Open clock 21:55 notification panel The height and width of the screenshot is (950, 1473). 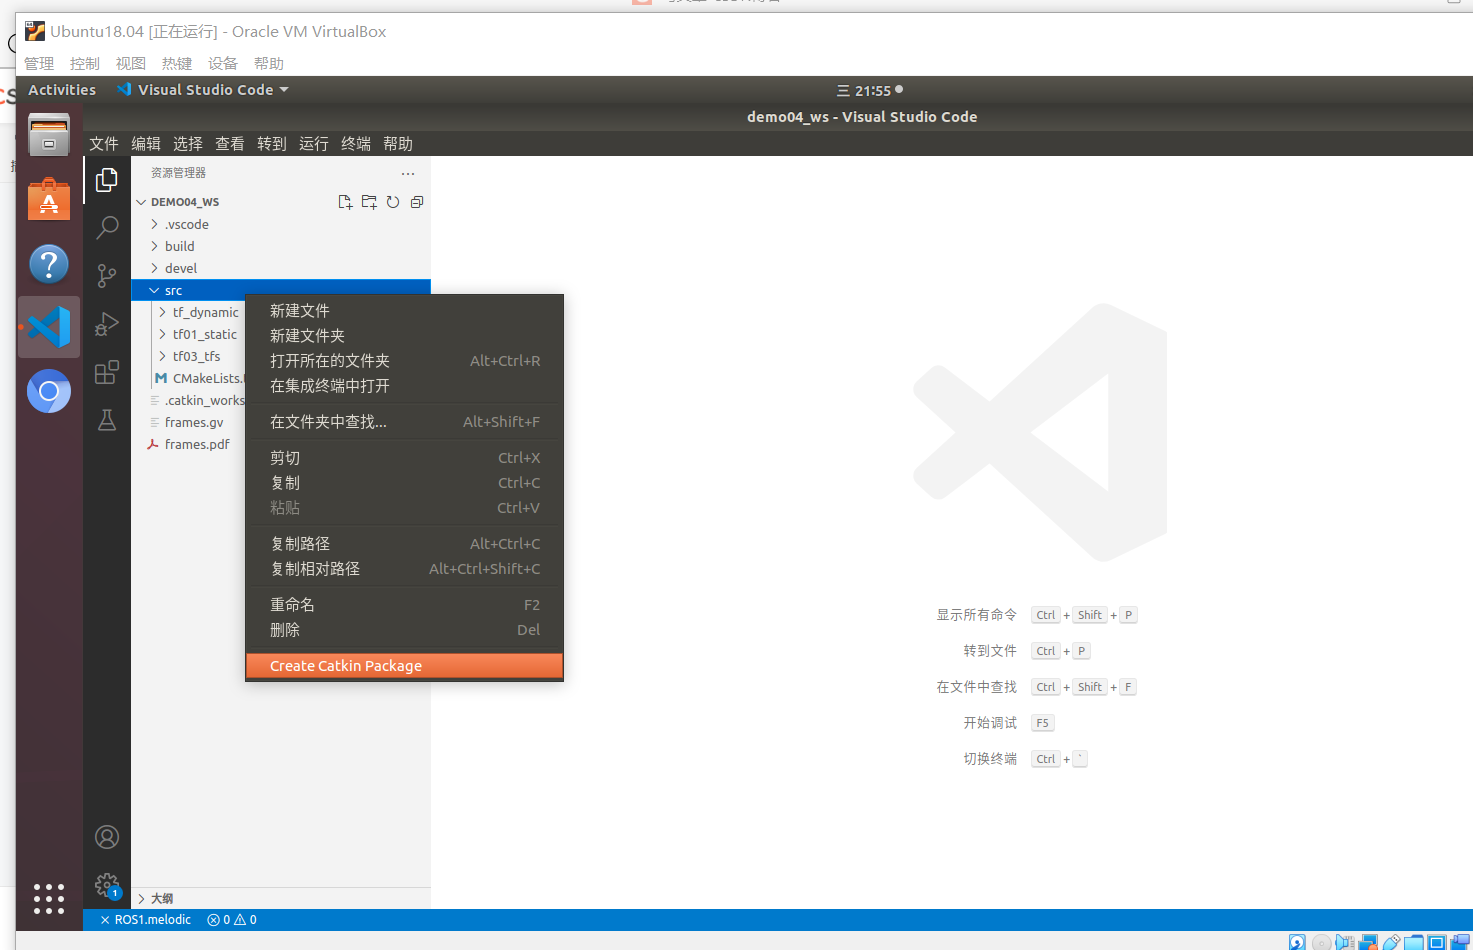click(870, 91)
